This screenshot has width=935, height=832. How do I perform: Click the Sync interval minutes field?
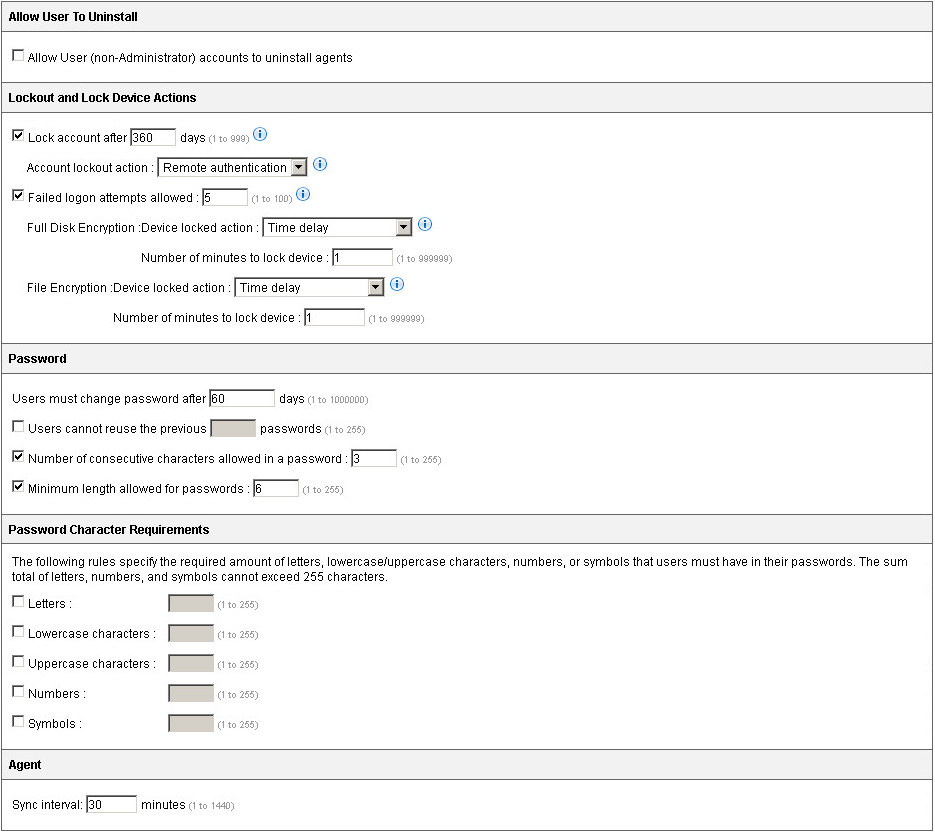pos(110,804)
